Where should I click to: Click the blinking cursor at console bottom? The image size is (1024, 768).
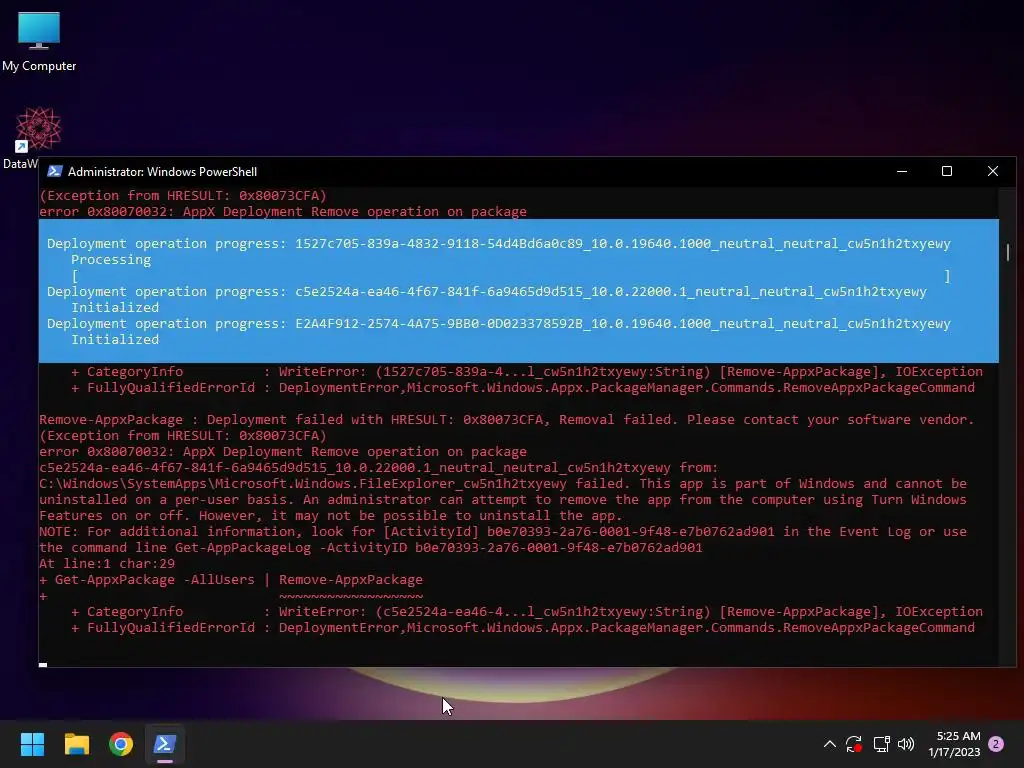click(43, 665)
